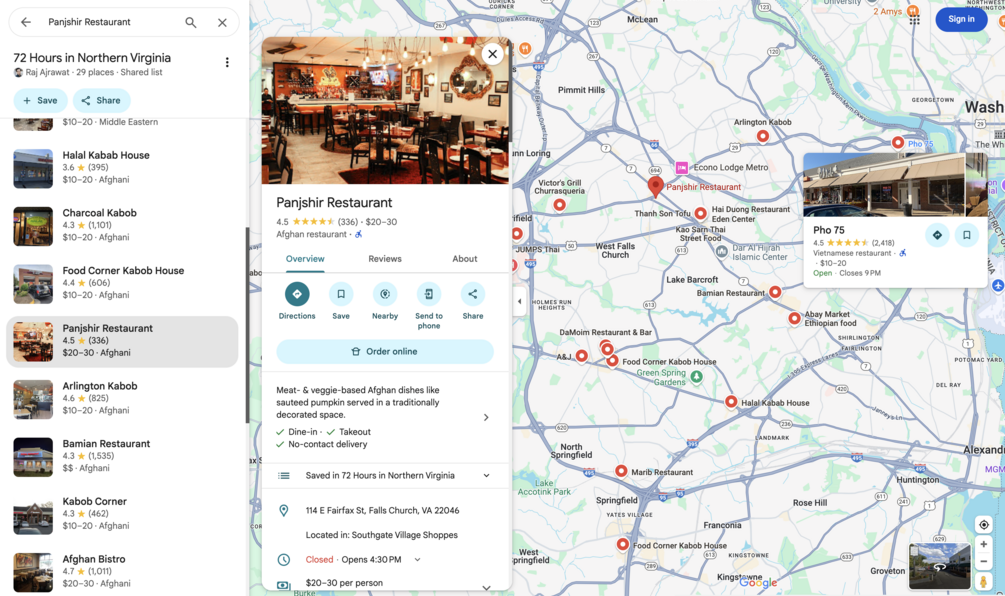Show your location on the map

[983, 525]
